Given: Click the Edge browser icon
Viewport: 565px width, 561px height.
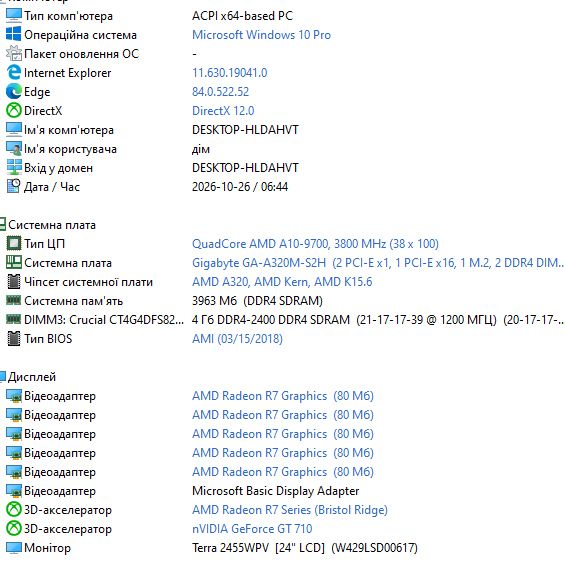Looking at the screenshot, I should tap(14, 92).
